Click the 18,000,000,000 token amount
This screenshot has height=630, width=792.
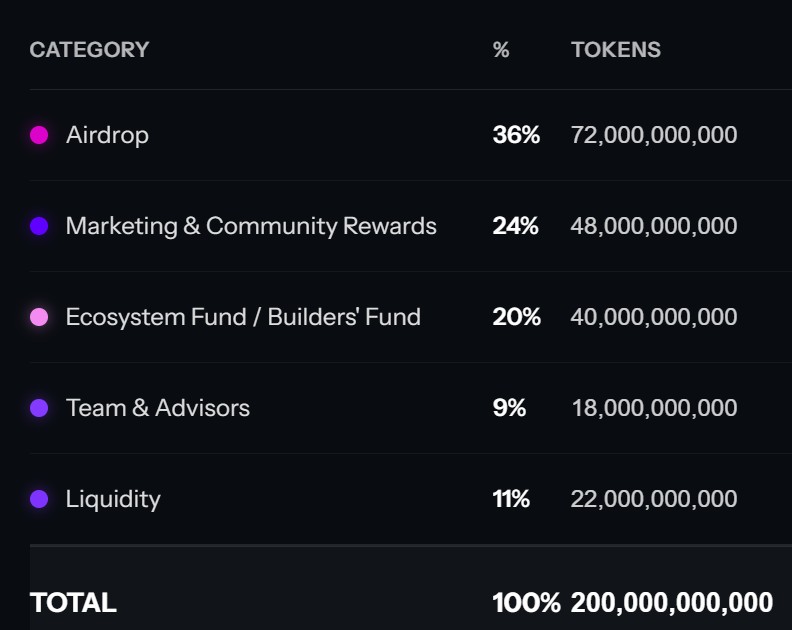(x=654, y=408)
